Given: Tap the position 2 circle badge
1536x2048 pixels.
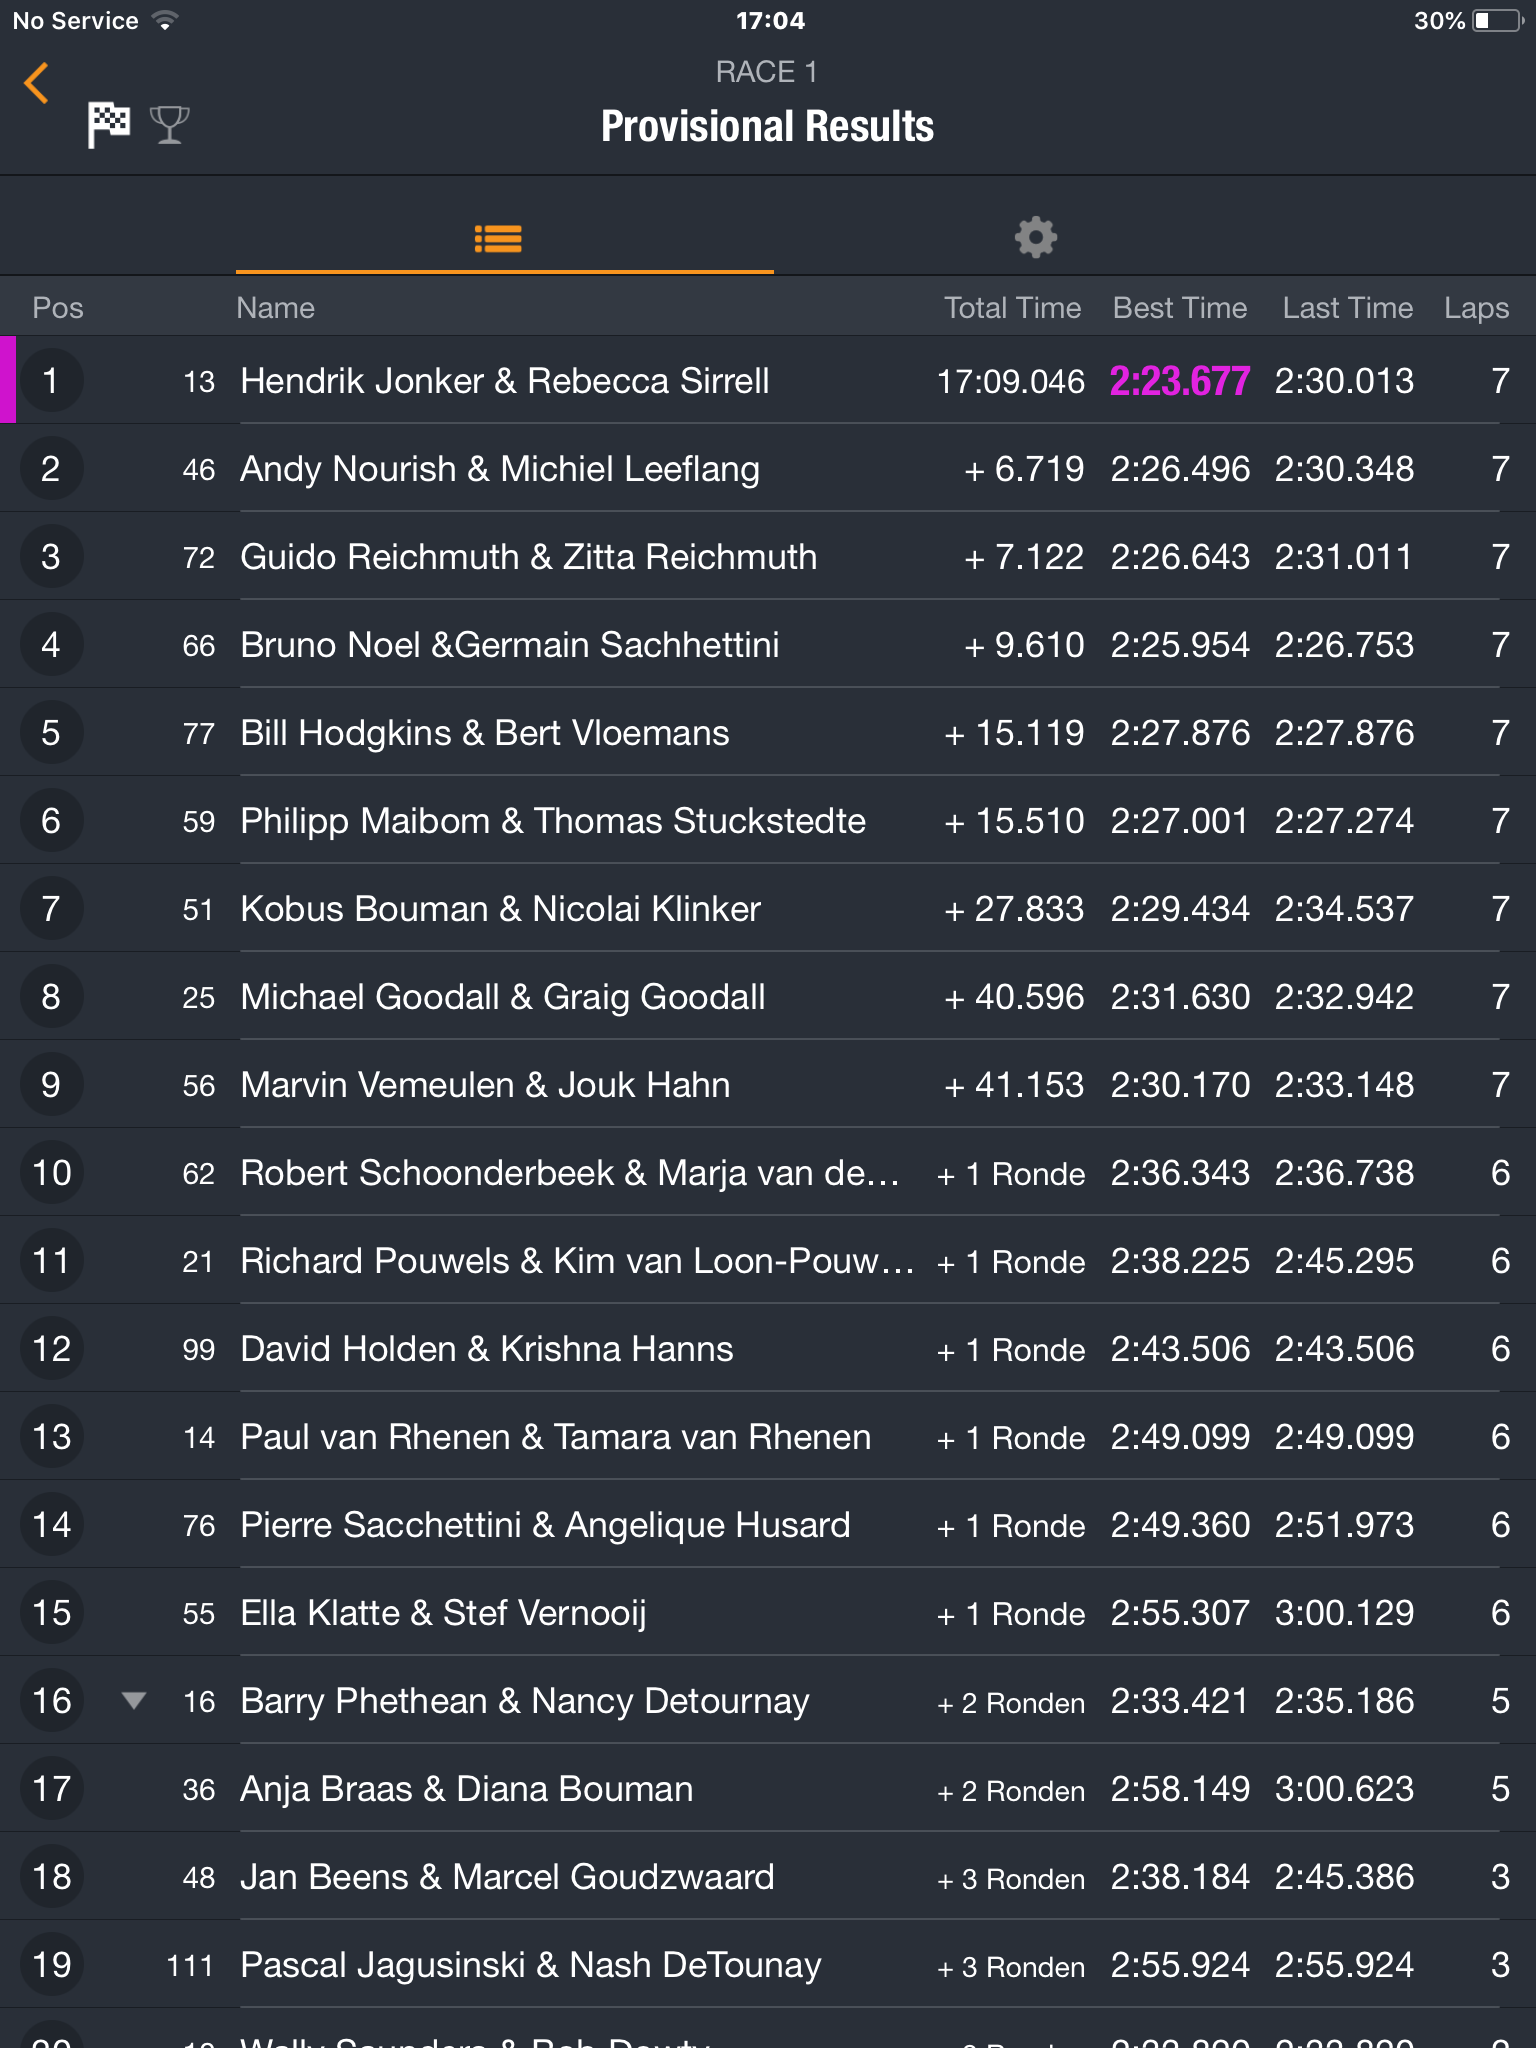Looking at the screenshot, I should click(51, 468).
